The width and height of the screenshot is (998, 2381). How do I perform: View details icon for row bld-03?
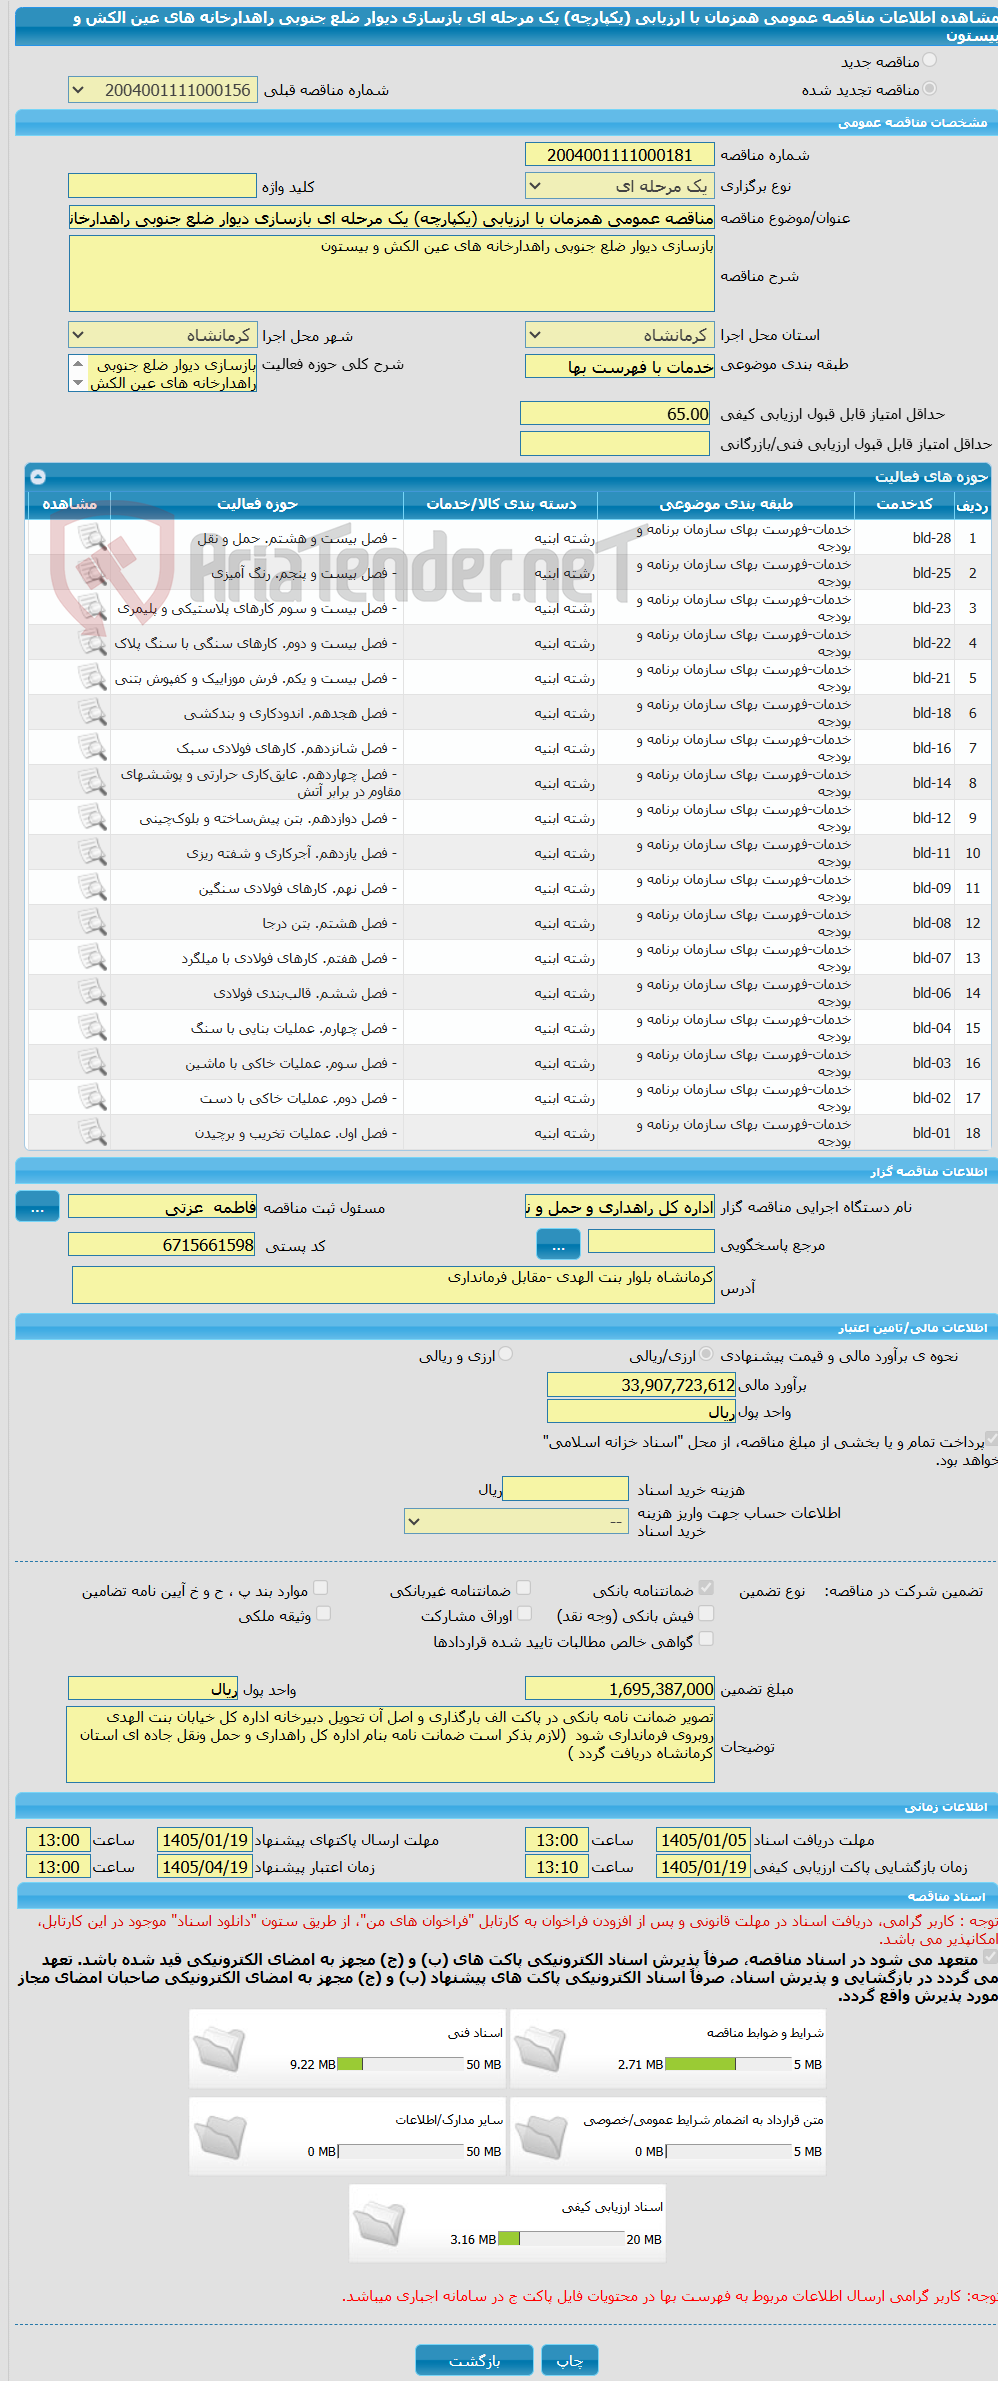coord(92,1063)
